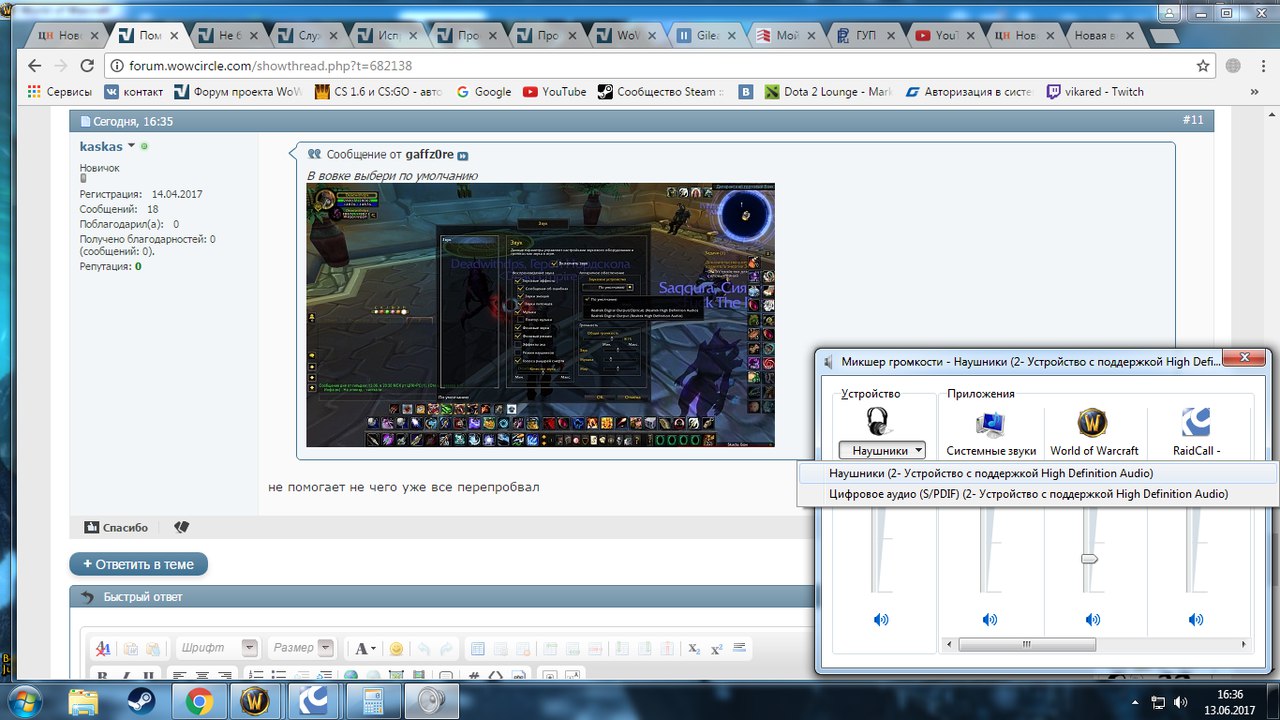Click the Ответить в теме button
The image size is (1280, 720).
click(139, 564)
